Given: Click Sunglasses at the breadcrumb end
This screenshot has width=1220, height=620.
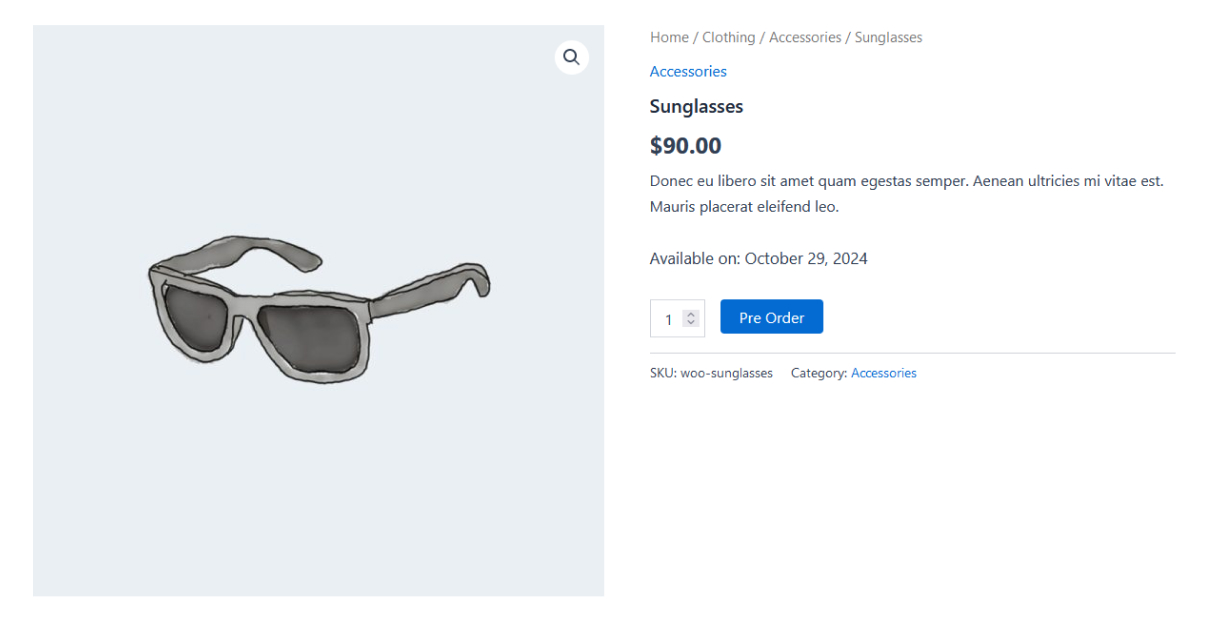Looking at the screenshot, I should point(888,37).
